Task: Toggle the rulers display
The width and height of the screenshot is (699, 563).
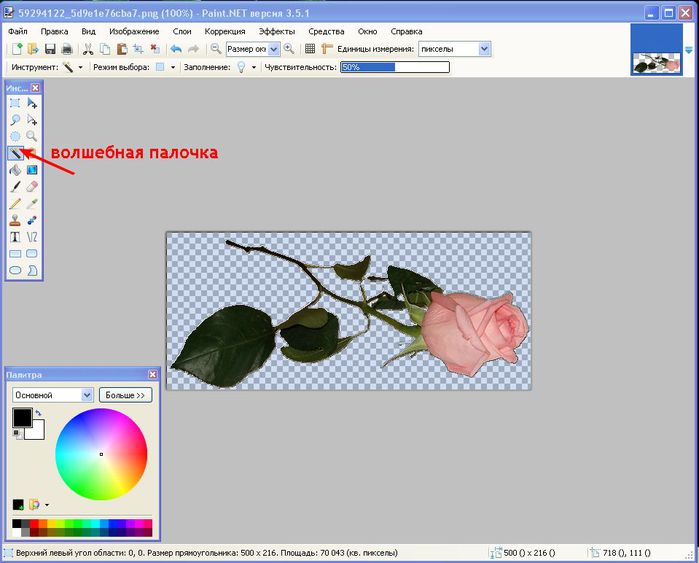Action: coord(326,49)
